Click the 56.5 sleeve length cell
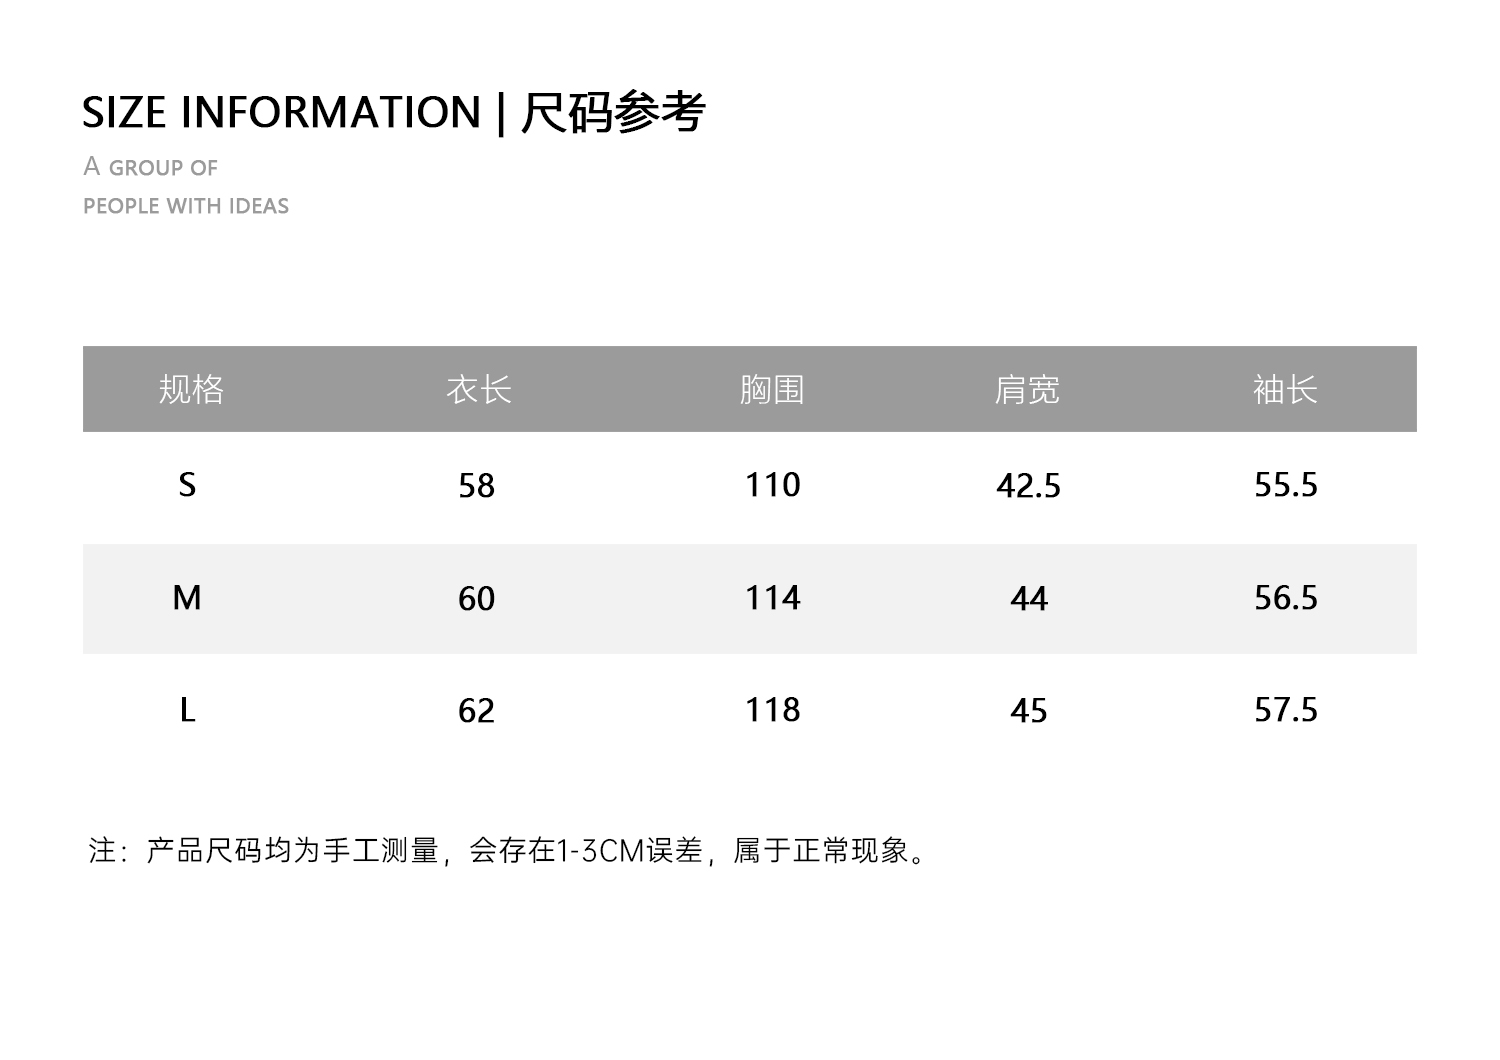The height and width of the screenshot is (1060, 1500). pos(1286,598)
